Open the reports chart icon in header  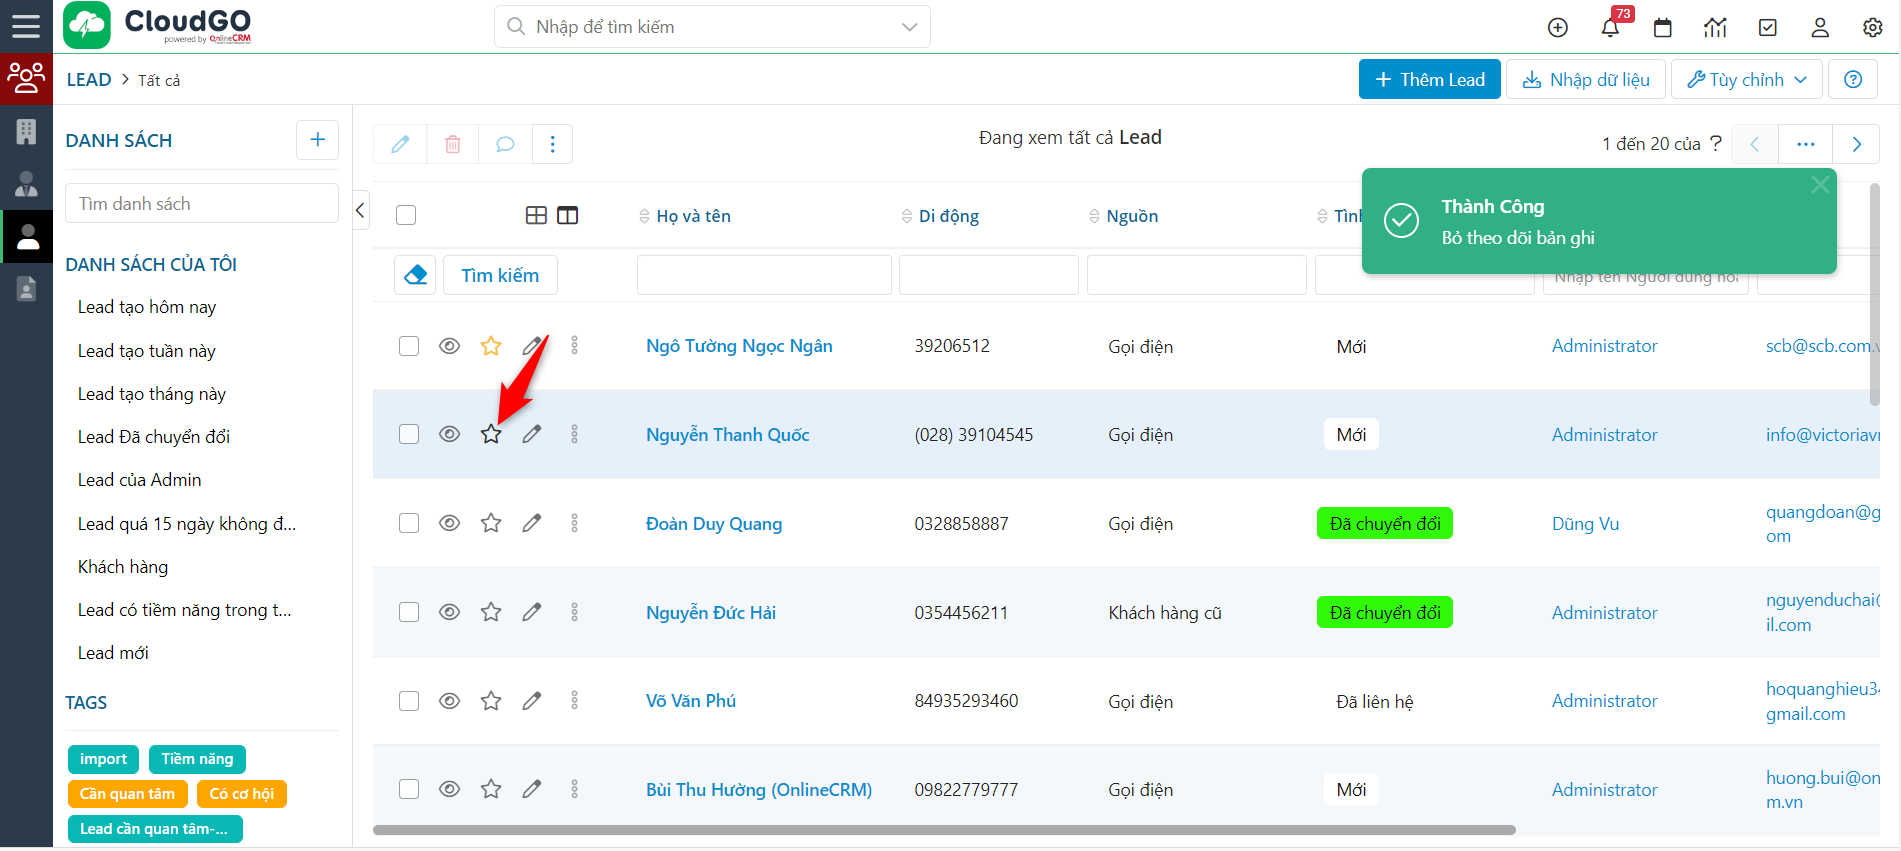(1715, 27)
